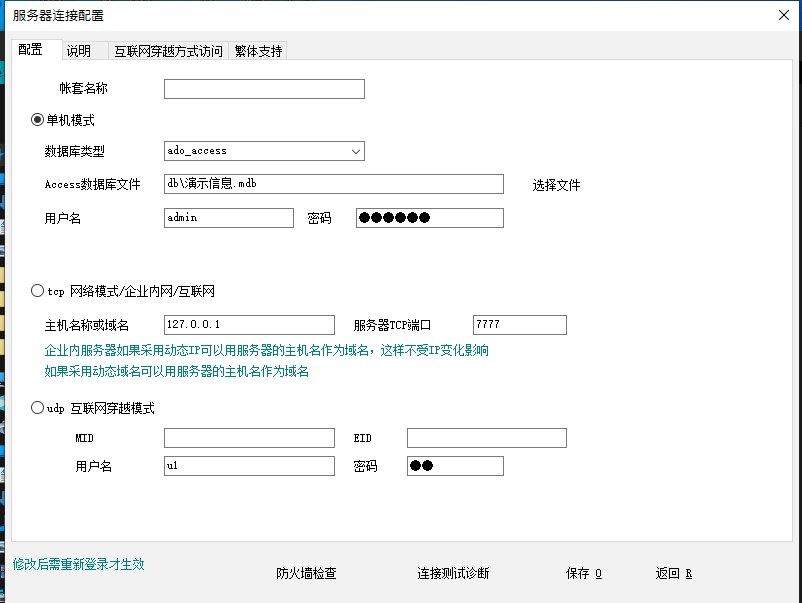Focus the MID input field
The image size is (802, 603).
coord(249,438)
